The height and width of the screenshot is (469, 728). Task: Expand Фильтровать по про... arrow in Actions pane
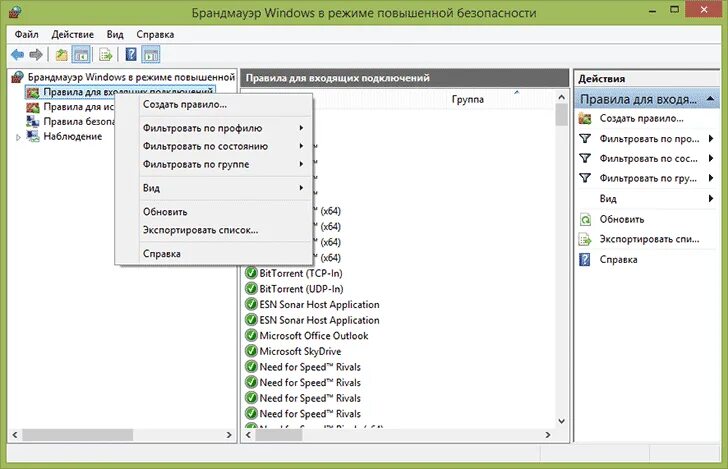coord(711,138)
